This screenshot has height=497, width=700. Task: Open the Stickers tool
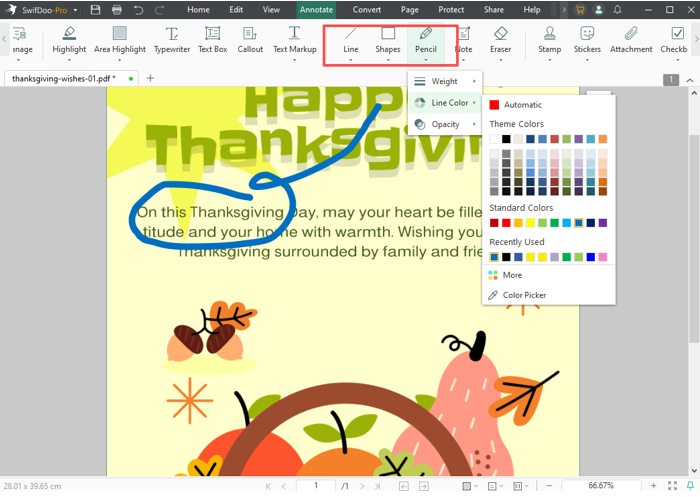point(587,40)
